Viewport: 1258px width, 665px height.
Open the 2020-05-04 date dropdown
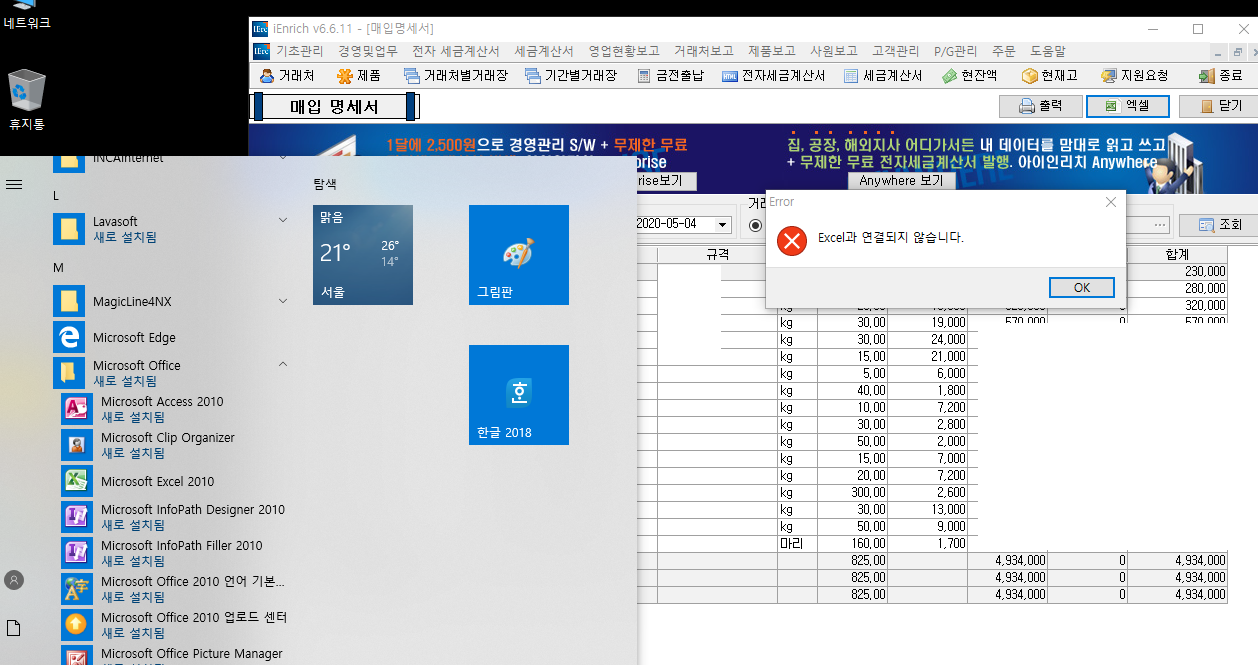click(723, 225)
